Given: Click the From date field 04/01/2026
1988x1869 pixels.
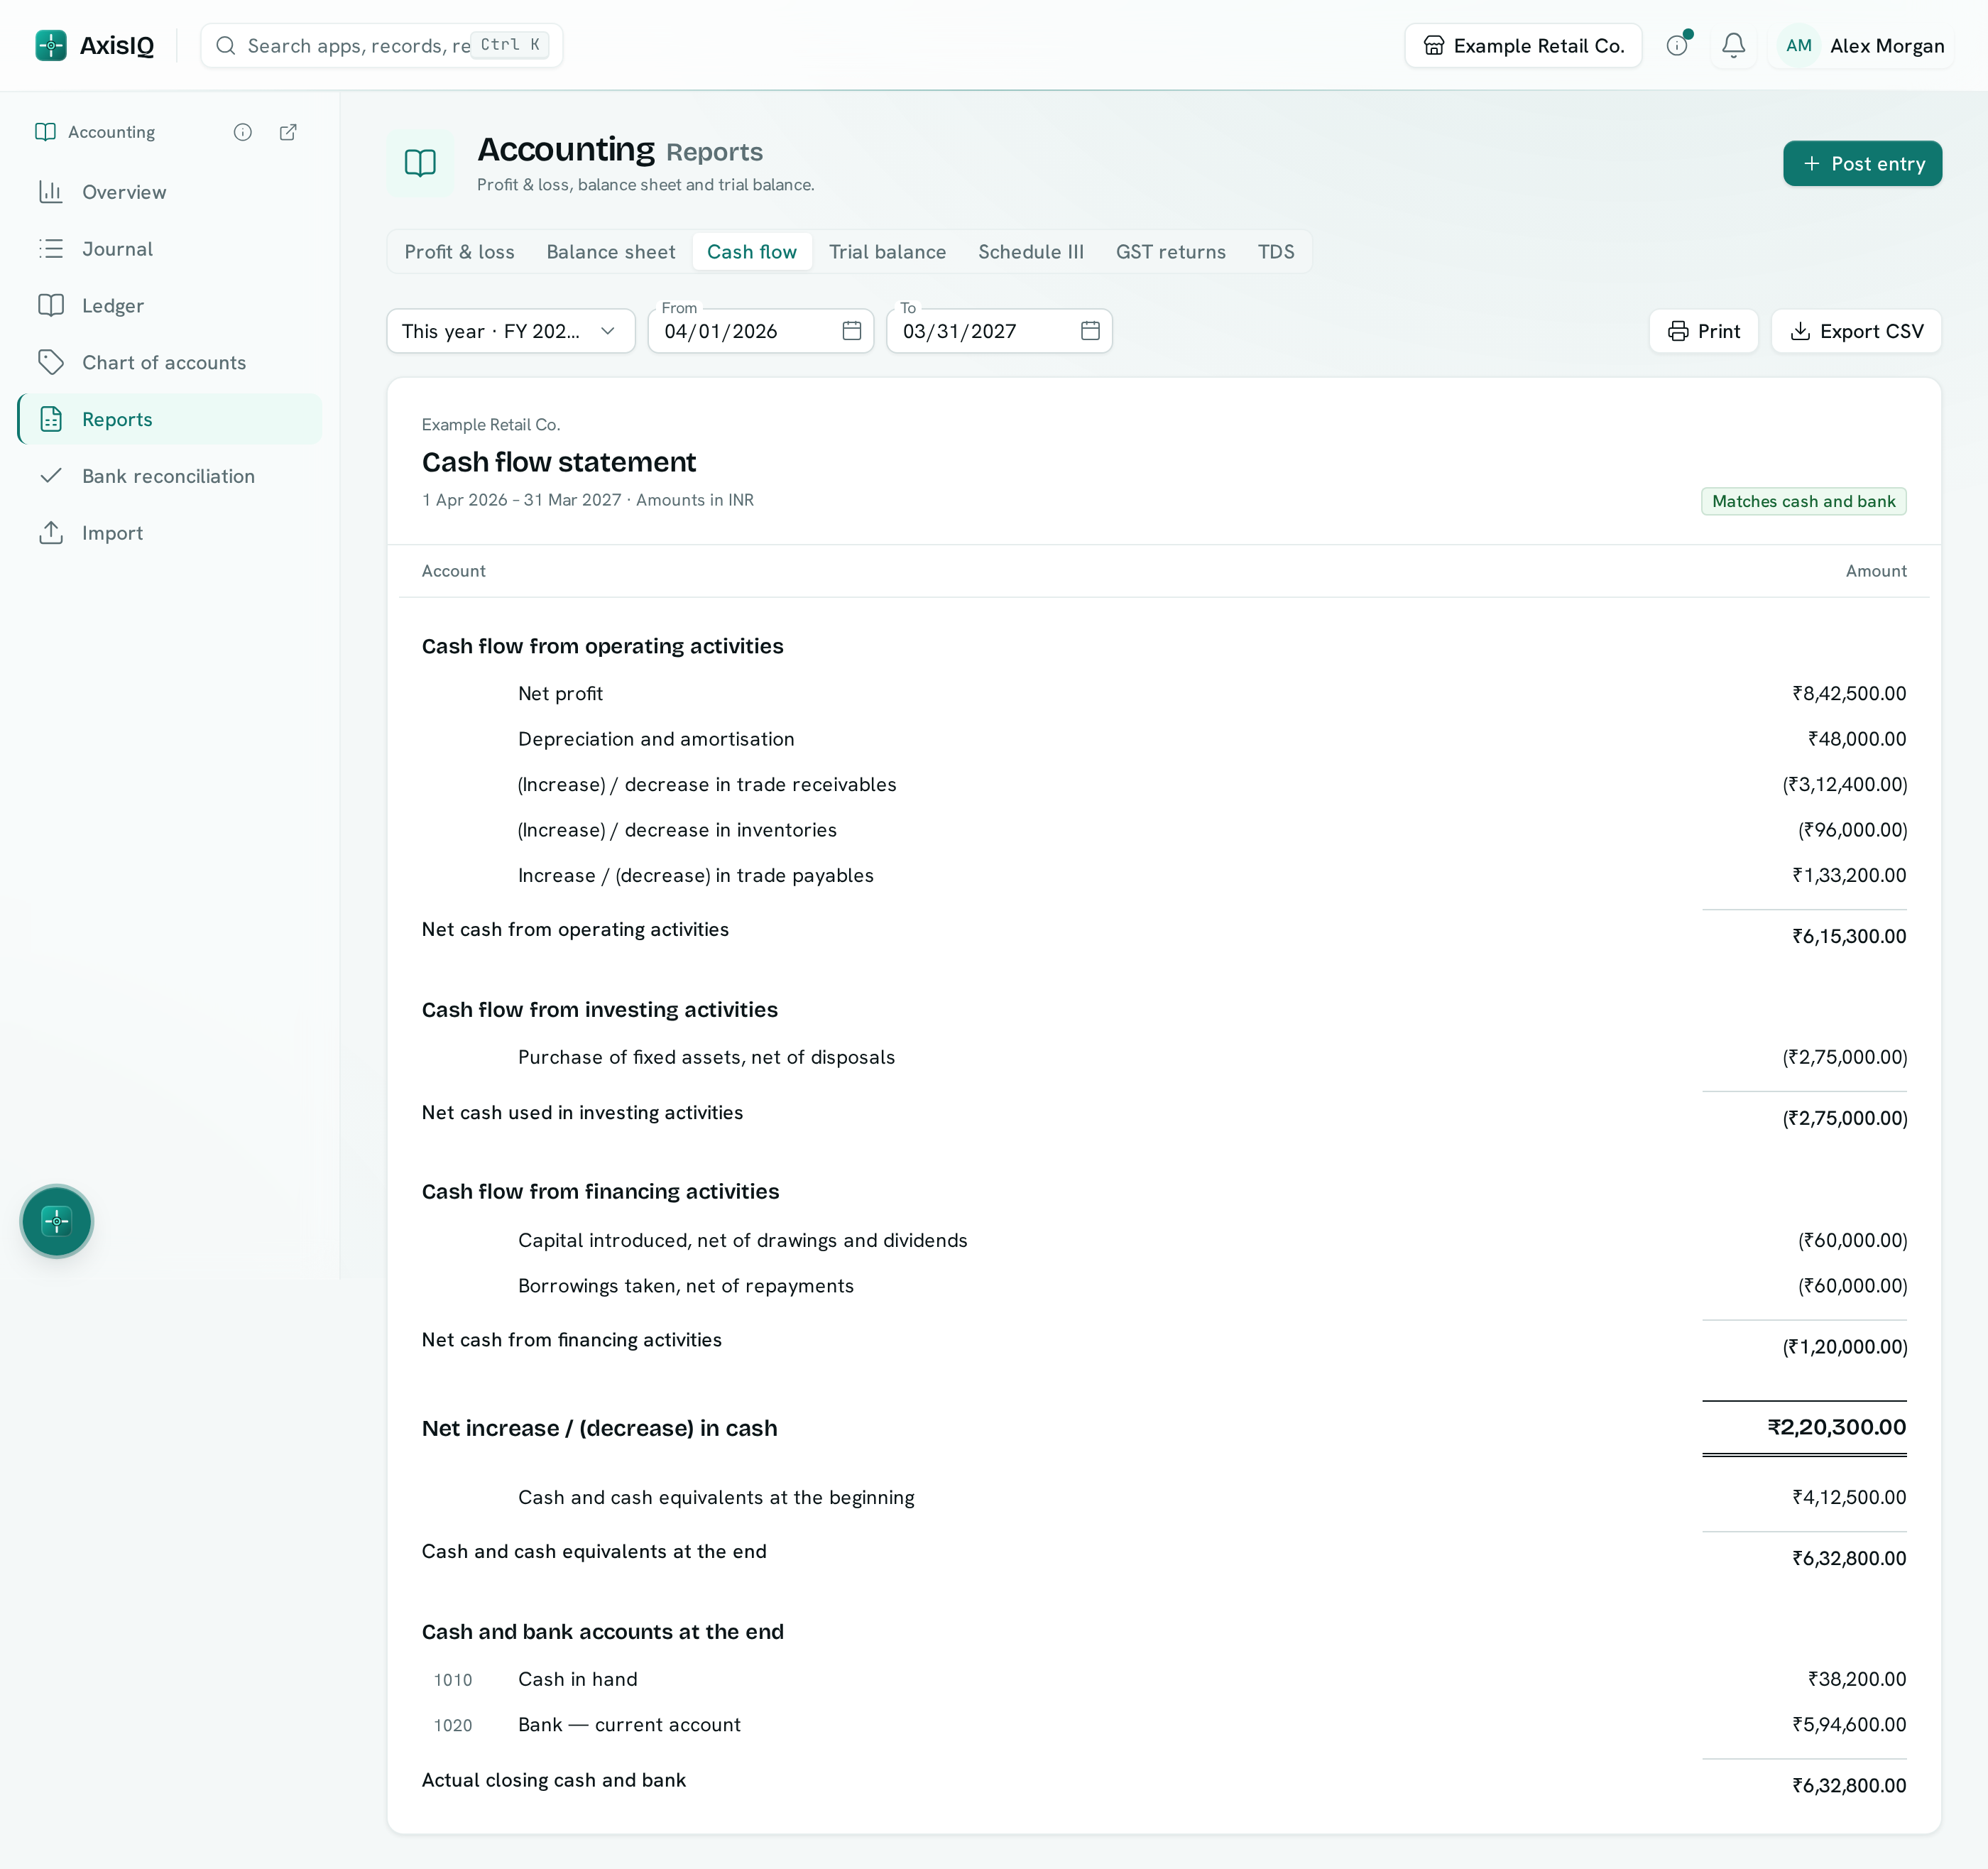Looking at the screenshot, I should 760,331.
